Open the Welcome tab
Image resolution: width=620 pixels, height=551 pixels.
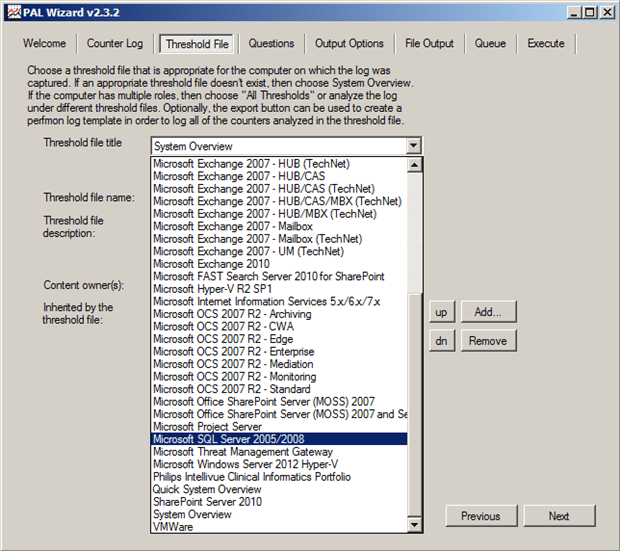point(44,43)
